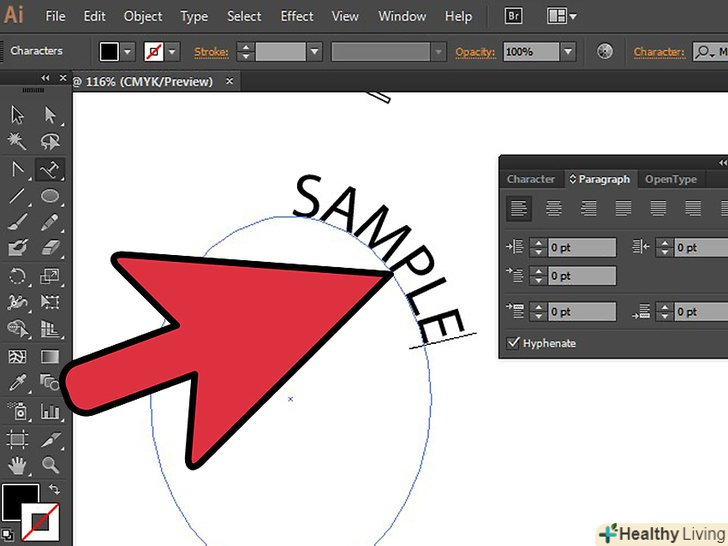This screenshot has height=546, width=728.
Task: Pick the Eyedropper tool
Action: click(17, 383)
